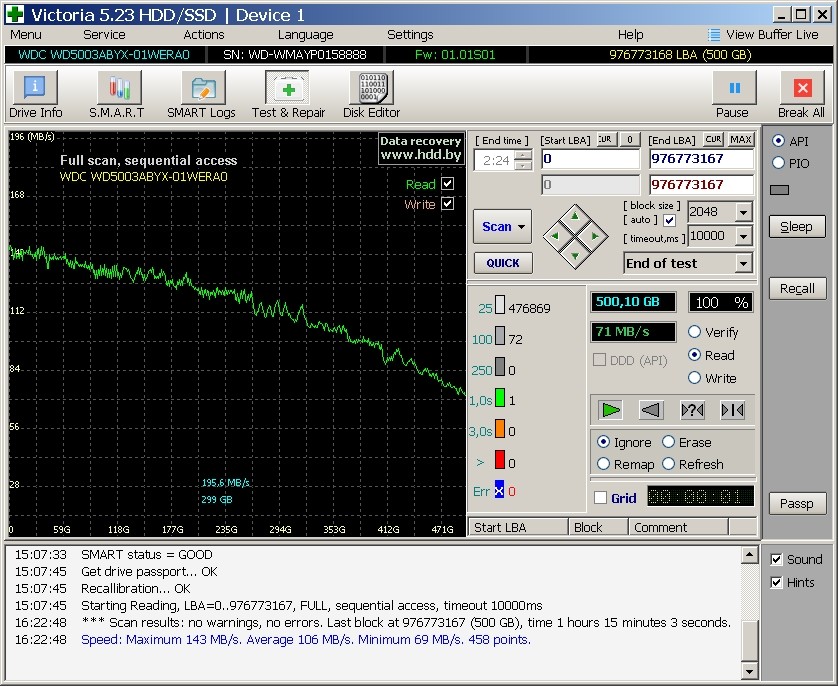Choose the Erase error action
The width and height of the screenshot is (838, 686).
[x=669, y=442]
